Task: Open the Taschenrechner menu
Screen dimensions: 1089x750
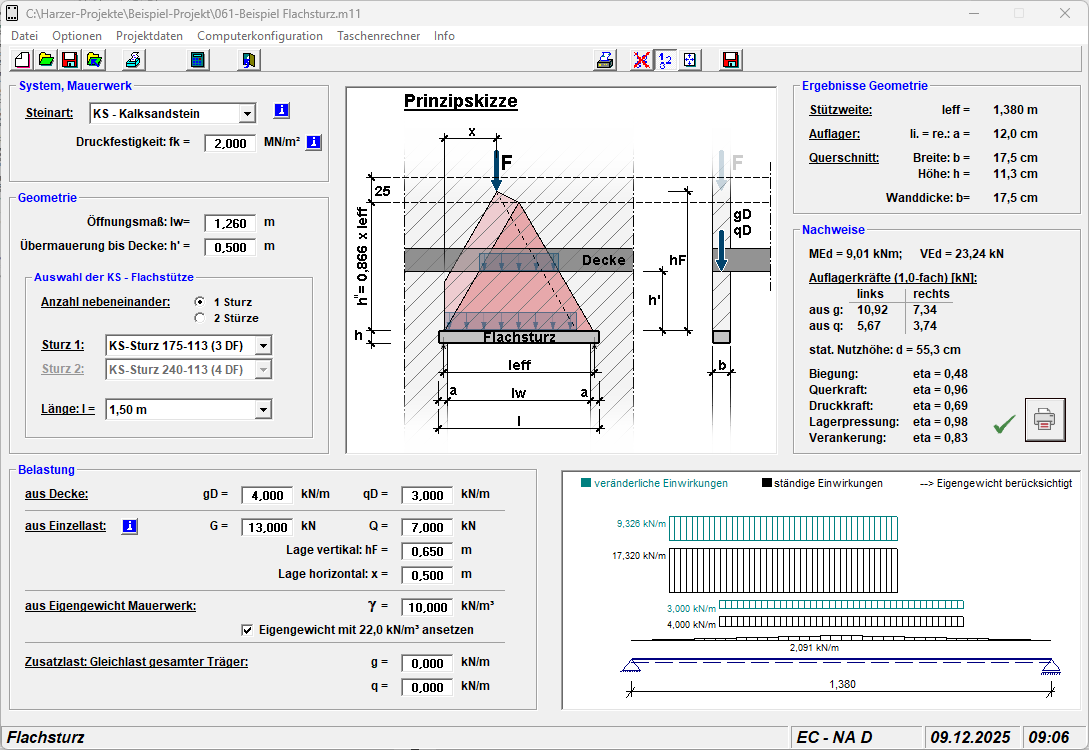Action: 378,36
